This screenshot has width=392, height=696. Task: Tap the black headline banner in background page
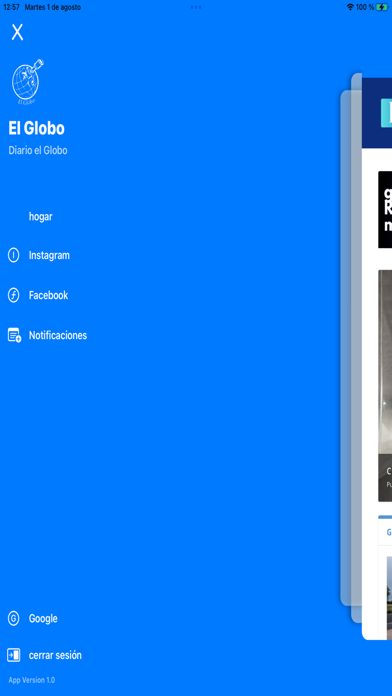coord(385,210)
